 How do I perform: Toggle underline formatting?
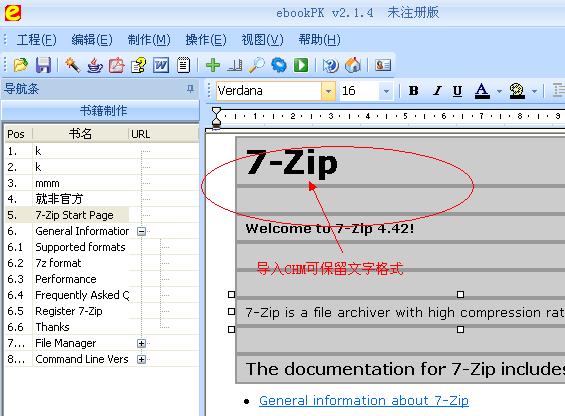click(x=457, y=90)
